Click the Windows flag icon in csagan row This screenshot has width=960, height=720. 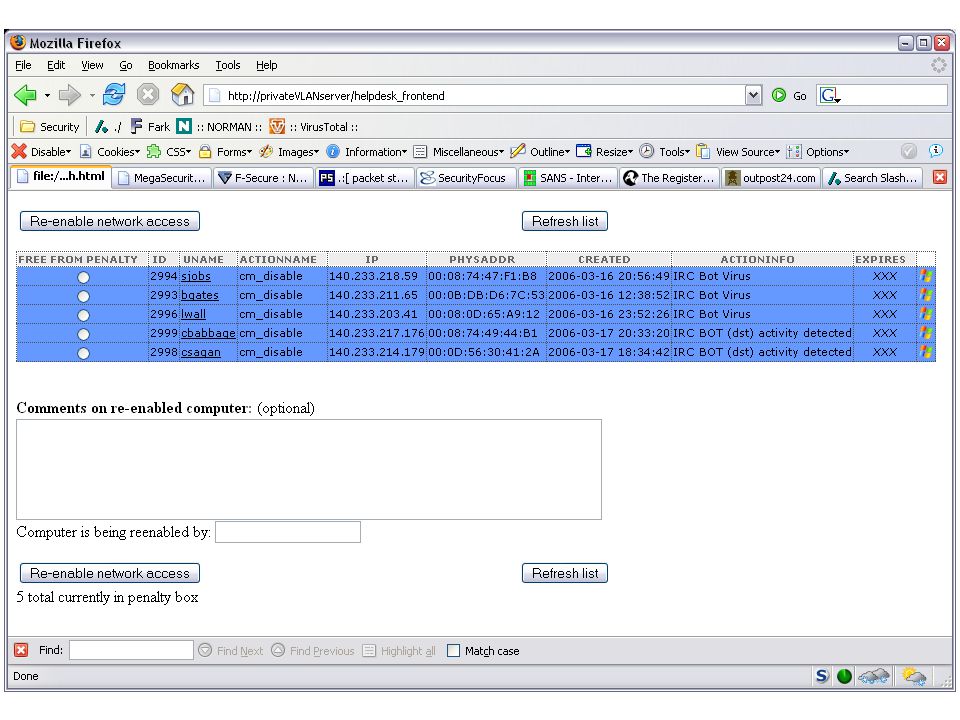tap(926, 352)
